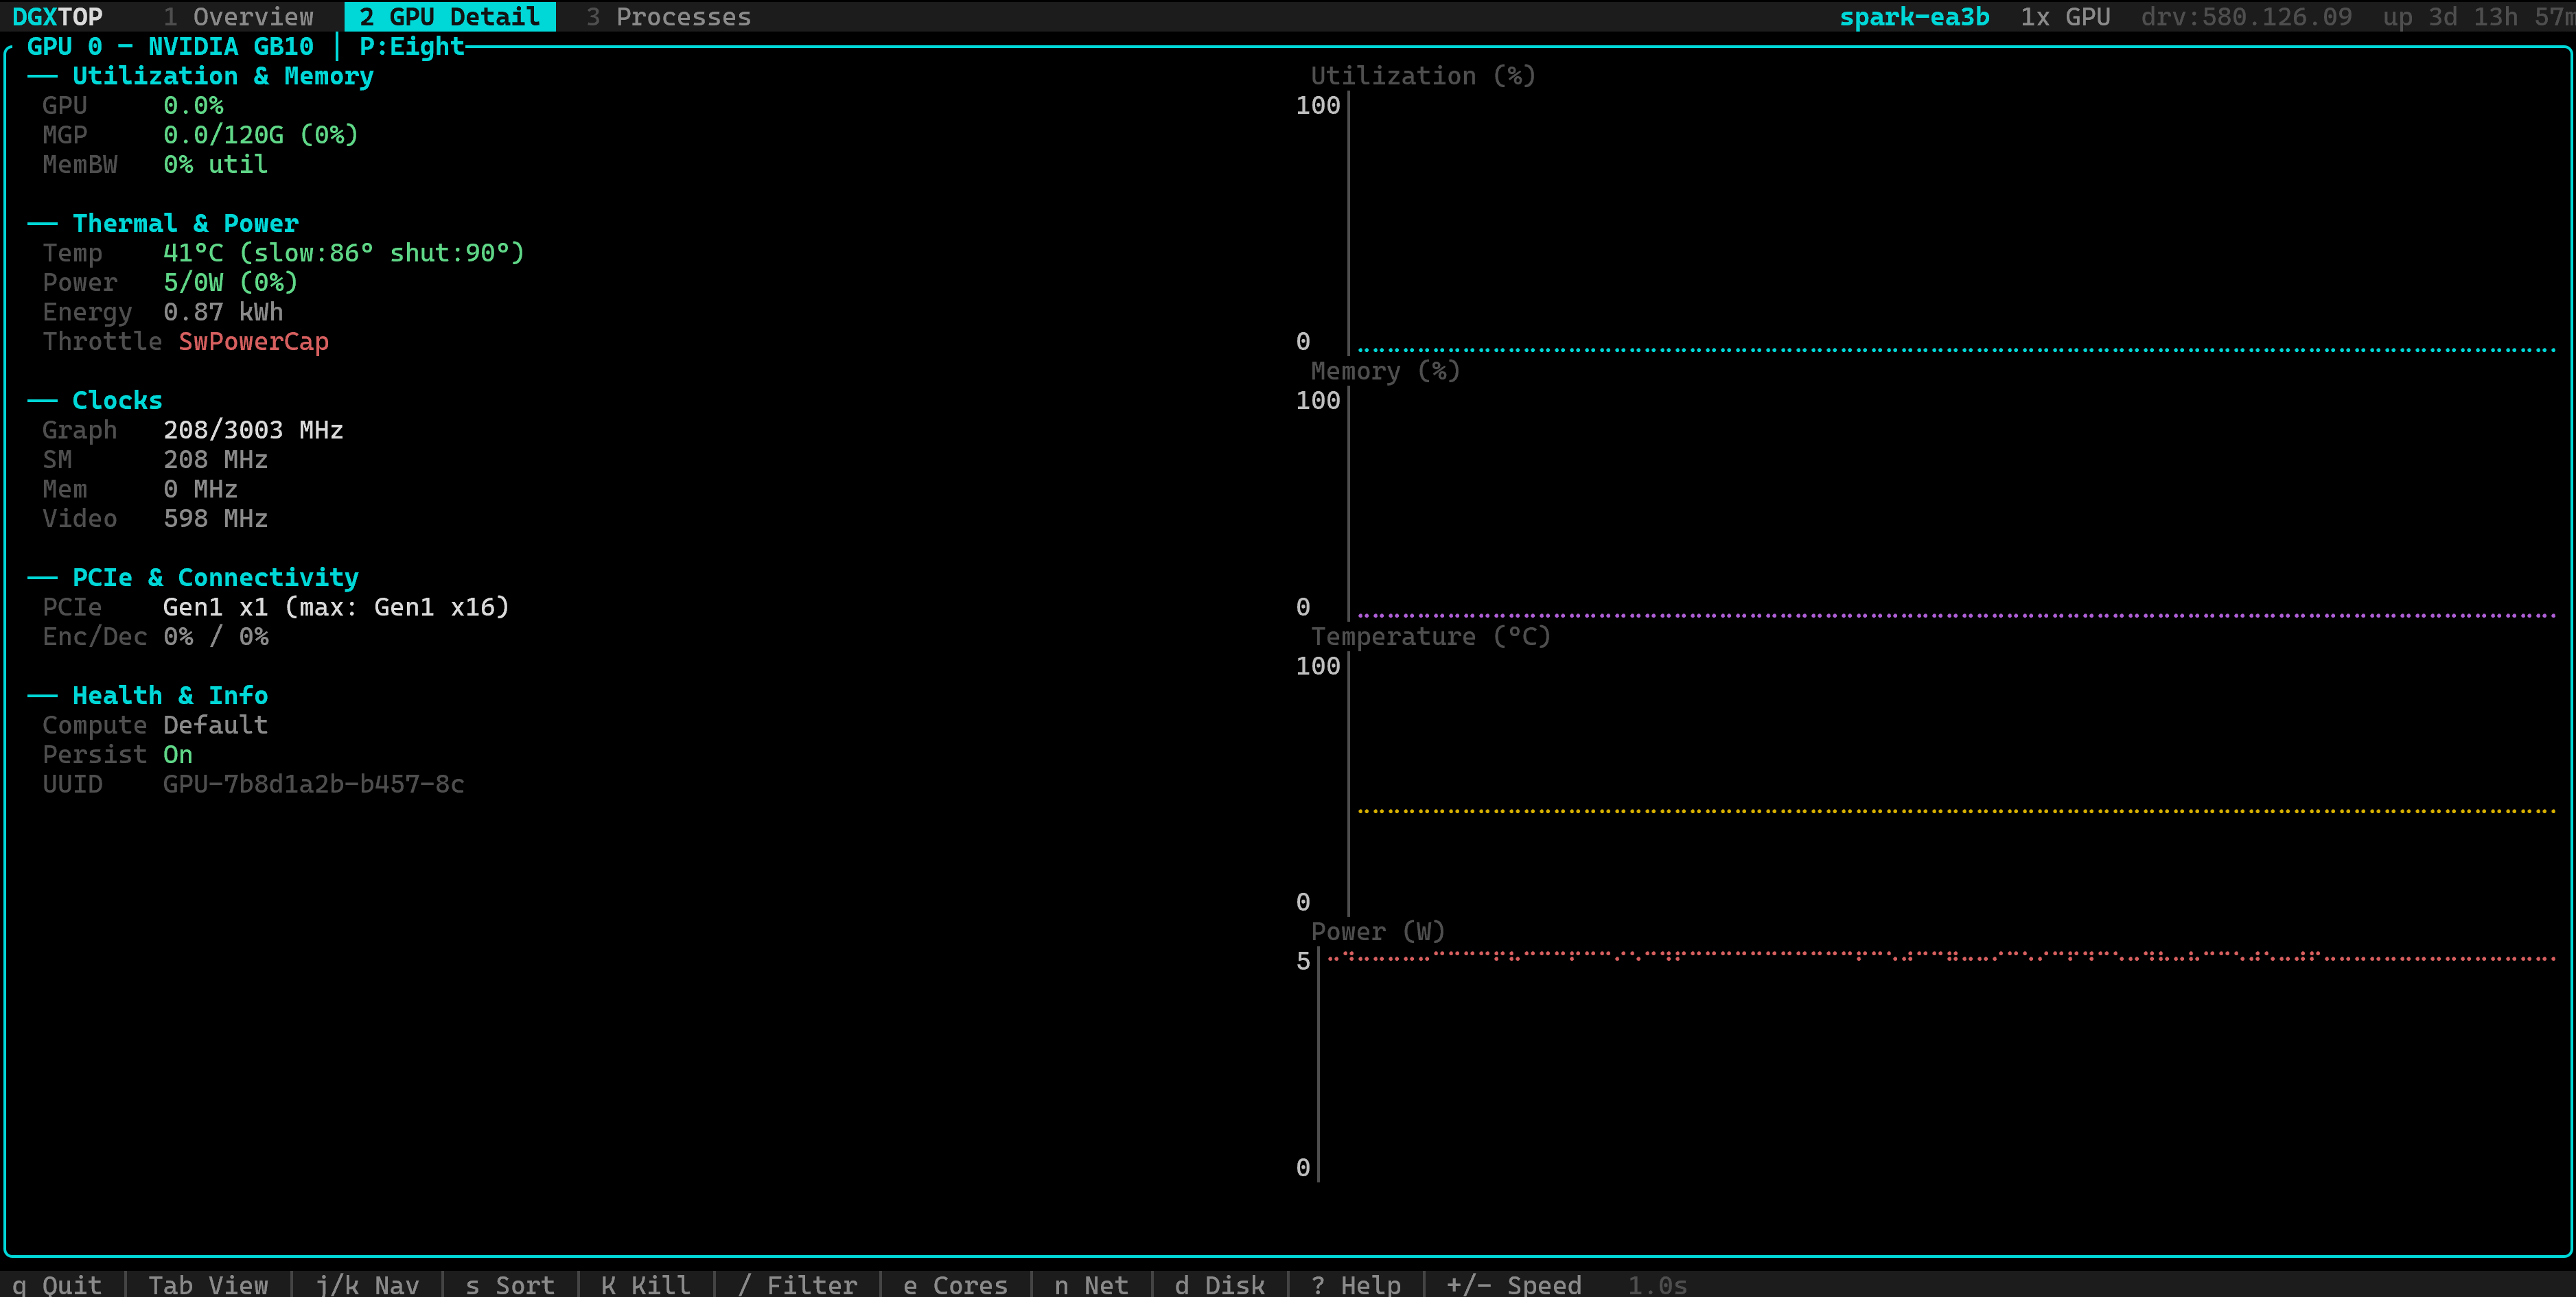Select the 2 GPU Detail tab

450,17
